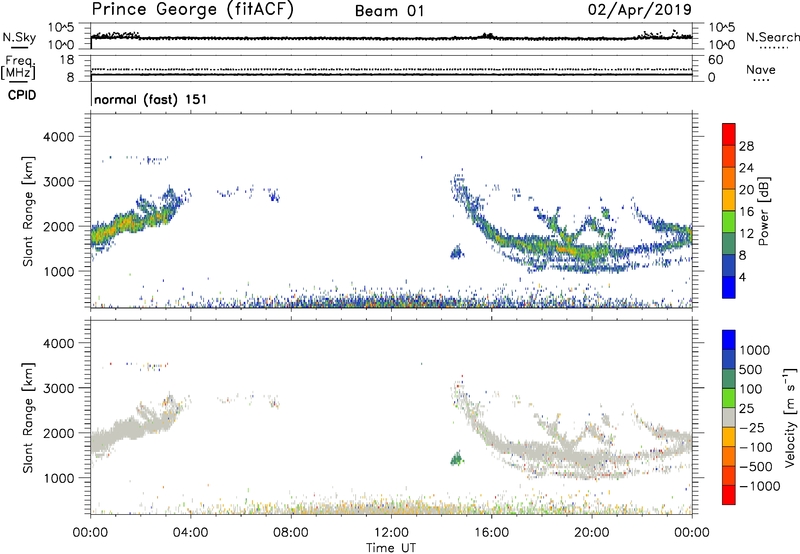Click the dark blue 1000 swatch in Velocity colorbar

pos(729,340)
